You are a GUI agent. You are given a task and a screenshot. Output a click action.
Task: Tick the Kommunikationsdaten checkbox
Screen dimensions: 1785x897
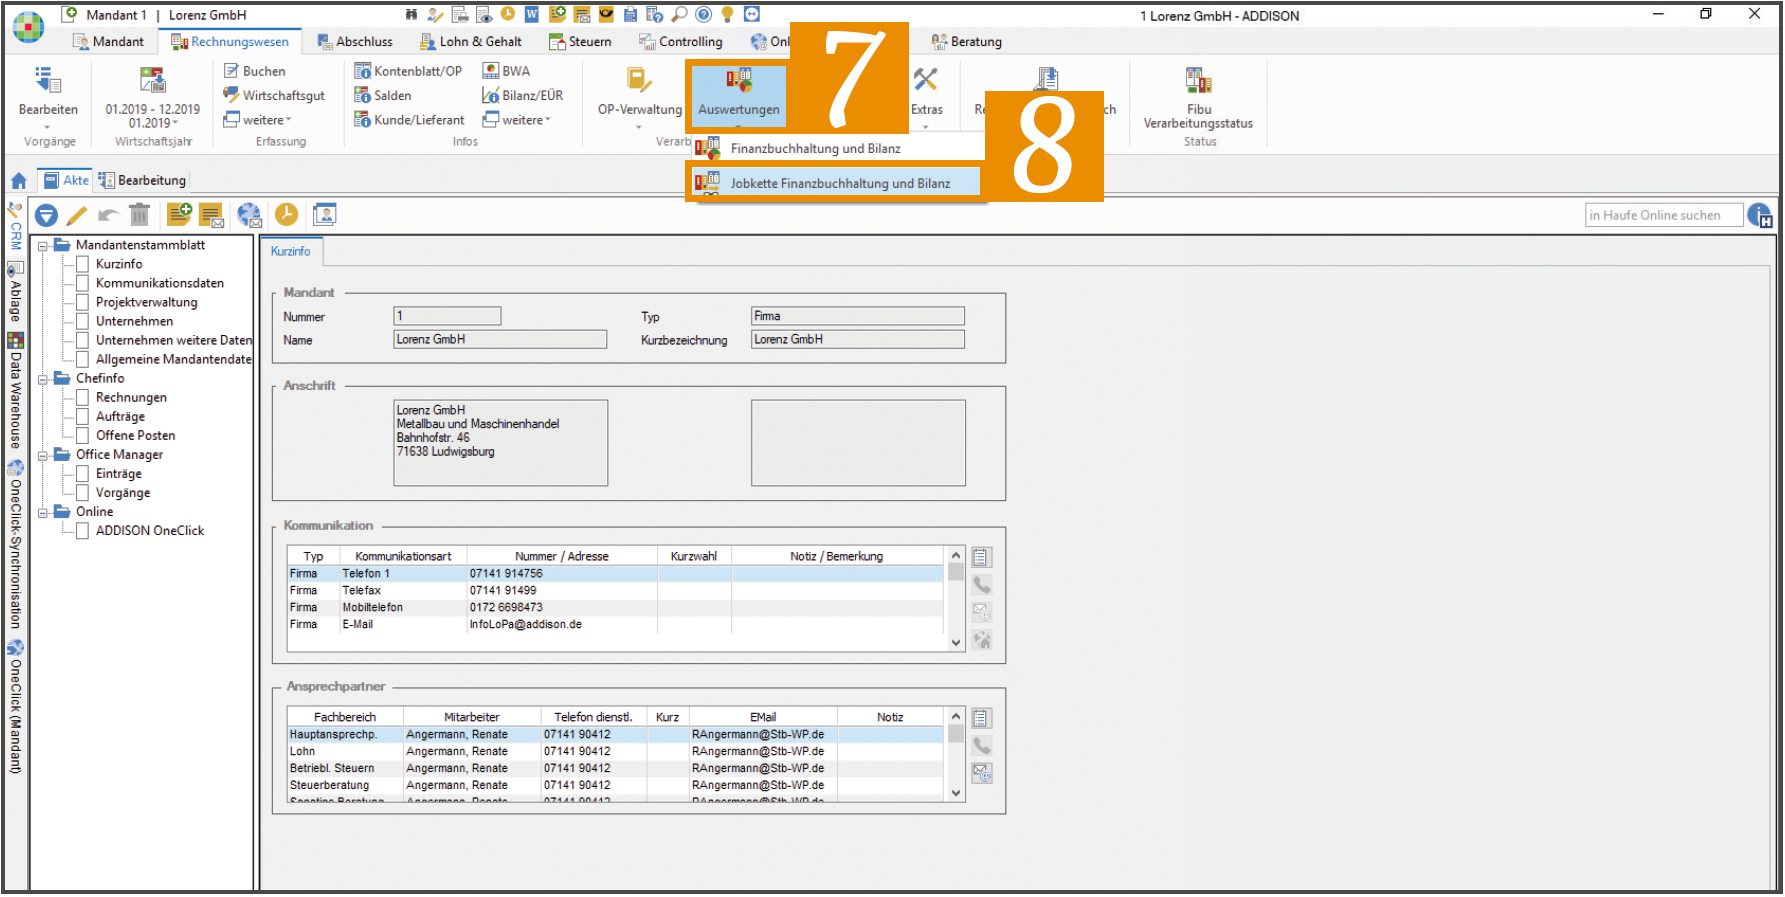83,283
